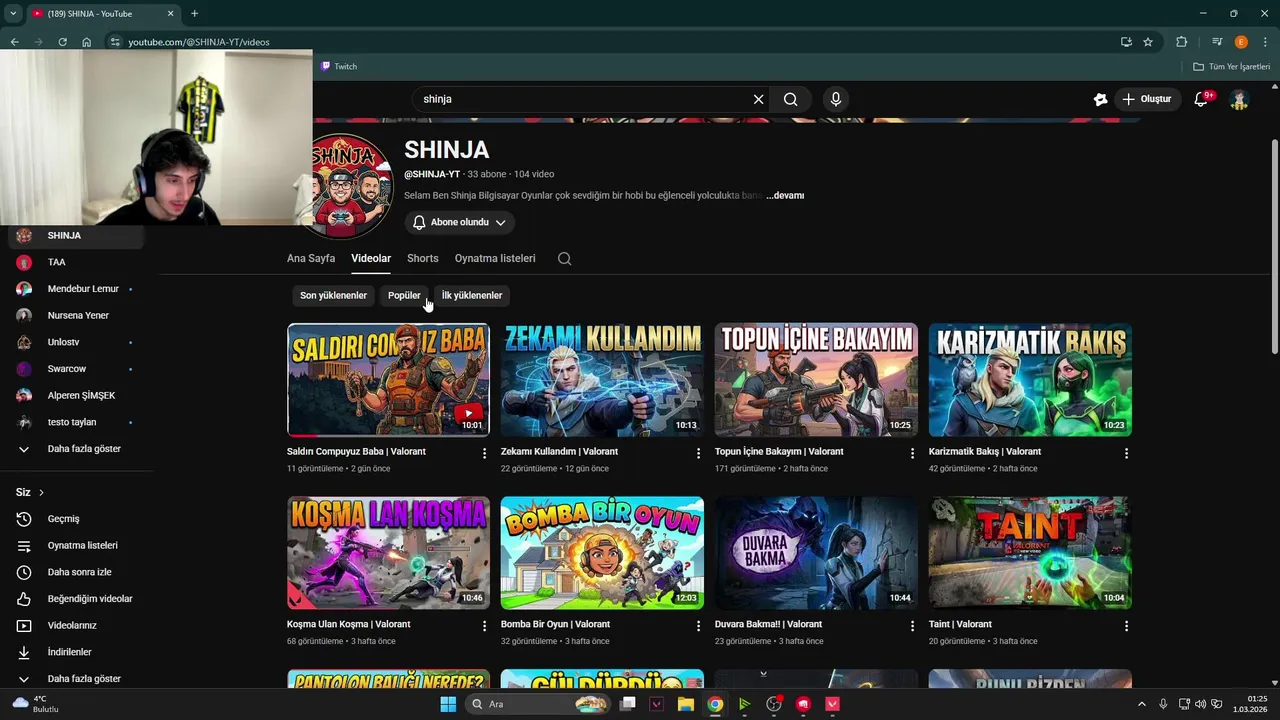Open the Windows Start menu

[448, 704]
